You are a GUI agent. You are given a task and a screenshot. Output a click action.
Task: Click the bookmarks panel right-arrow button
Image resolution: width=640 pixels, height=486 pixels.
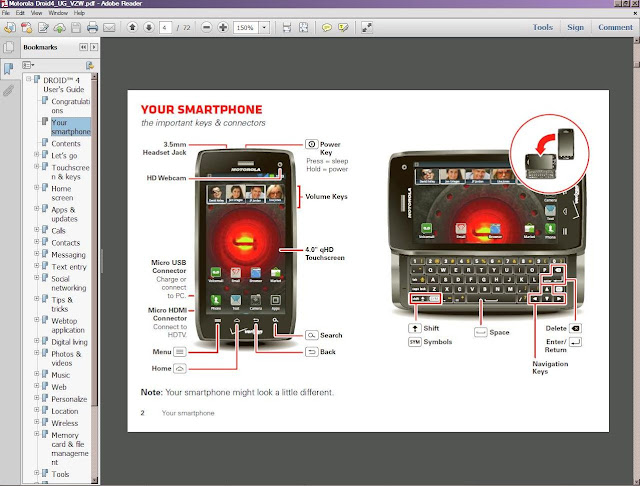pyautogui.click(x=94, y=47)
